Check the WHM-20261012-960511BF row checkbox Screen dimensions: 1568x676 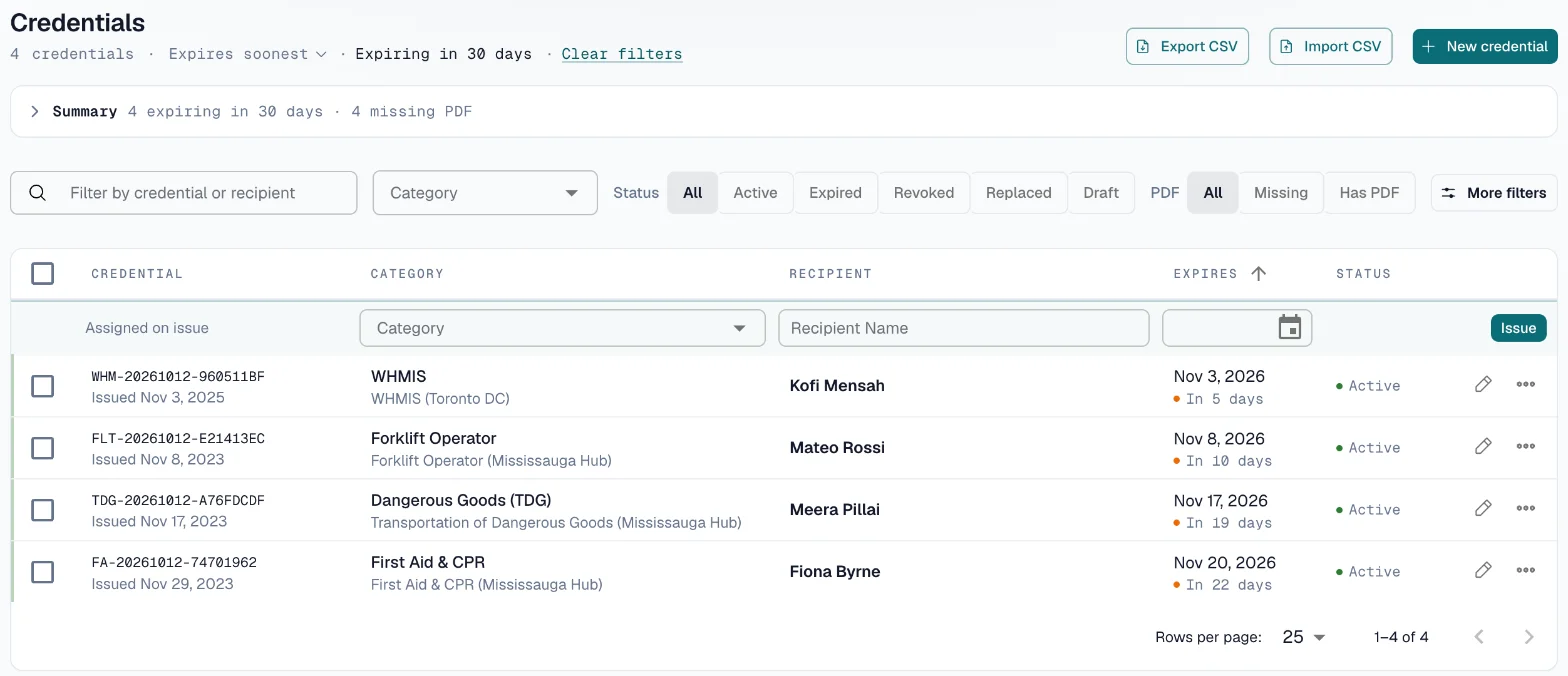(x=42, y=386)
